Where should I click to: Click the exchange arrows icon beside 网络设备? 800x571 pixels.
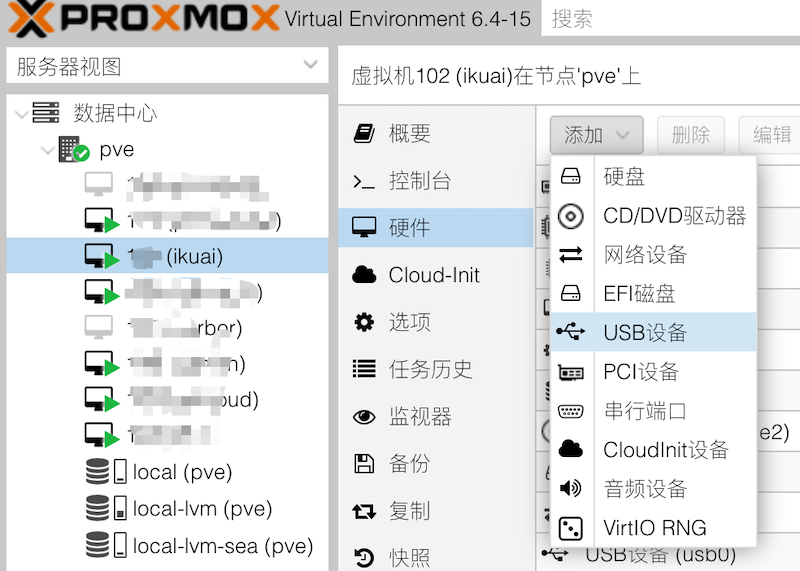click(570, 254)
